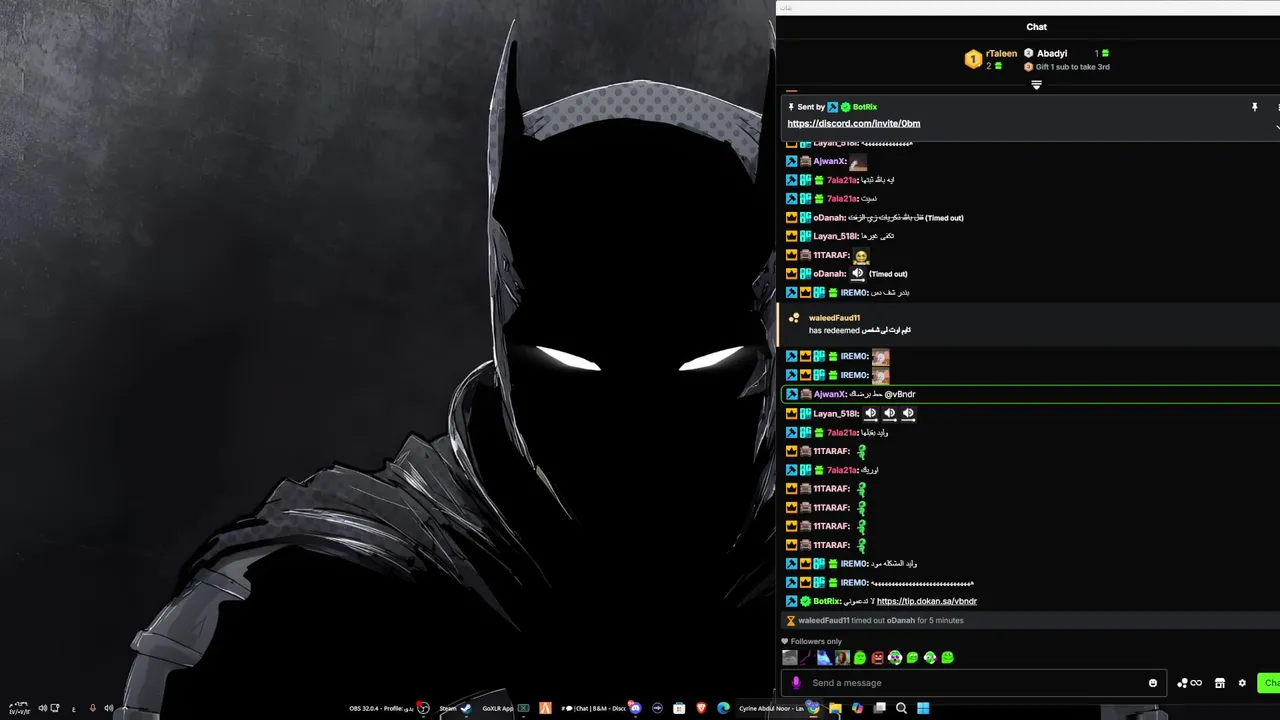Viewport: 1280px width, 720px height.
Task: Open Brave browser from taskbar
Action: [x=701, y=708]
